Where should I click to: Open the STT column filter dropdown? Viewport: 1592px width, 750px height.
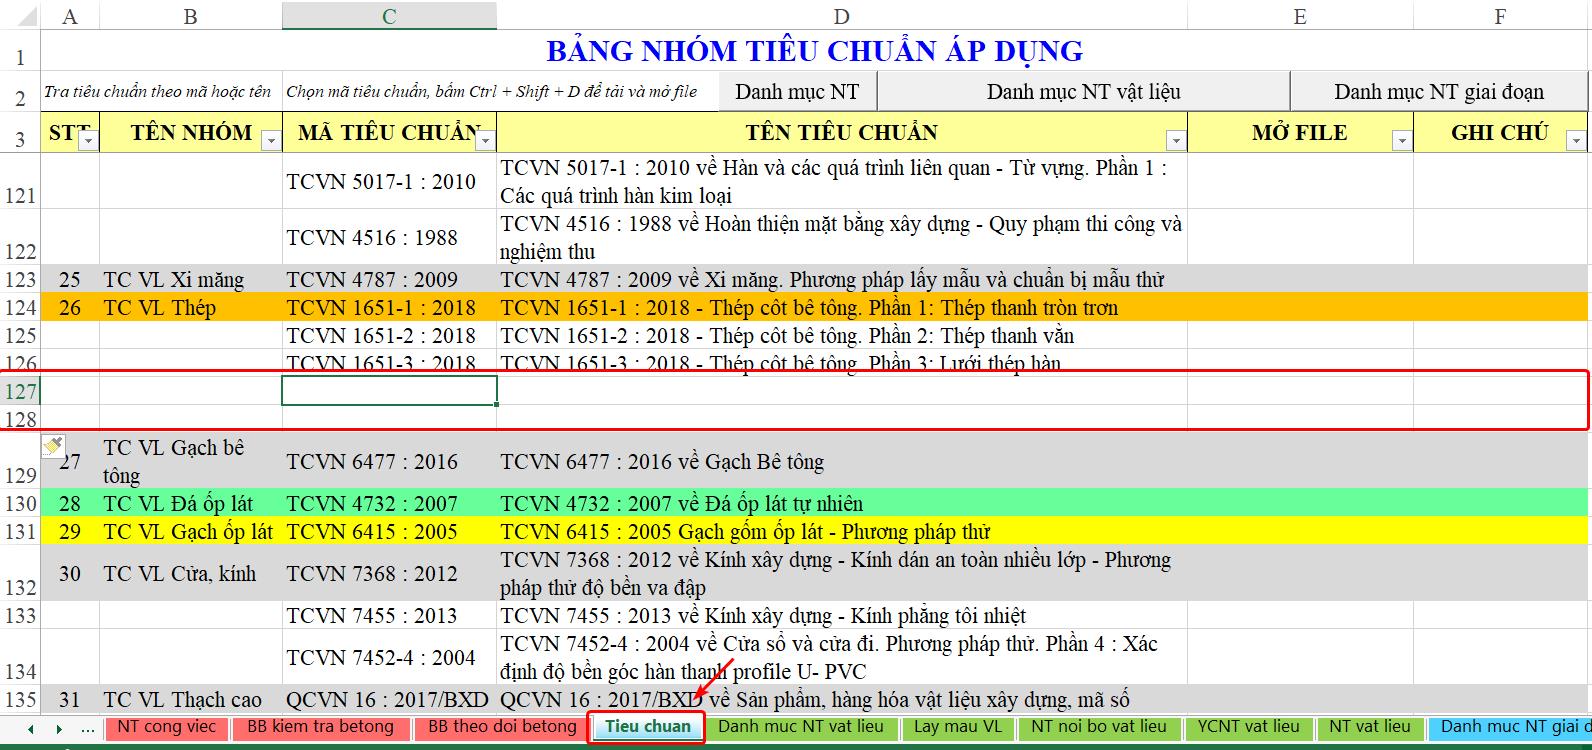click(x=88, y=141)
